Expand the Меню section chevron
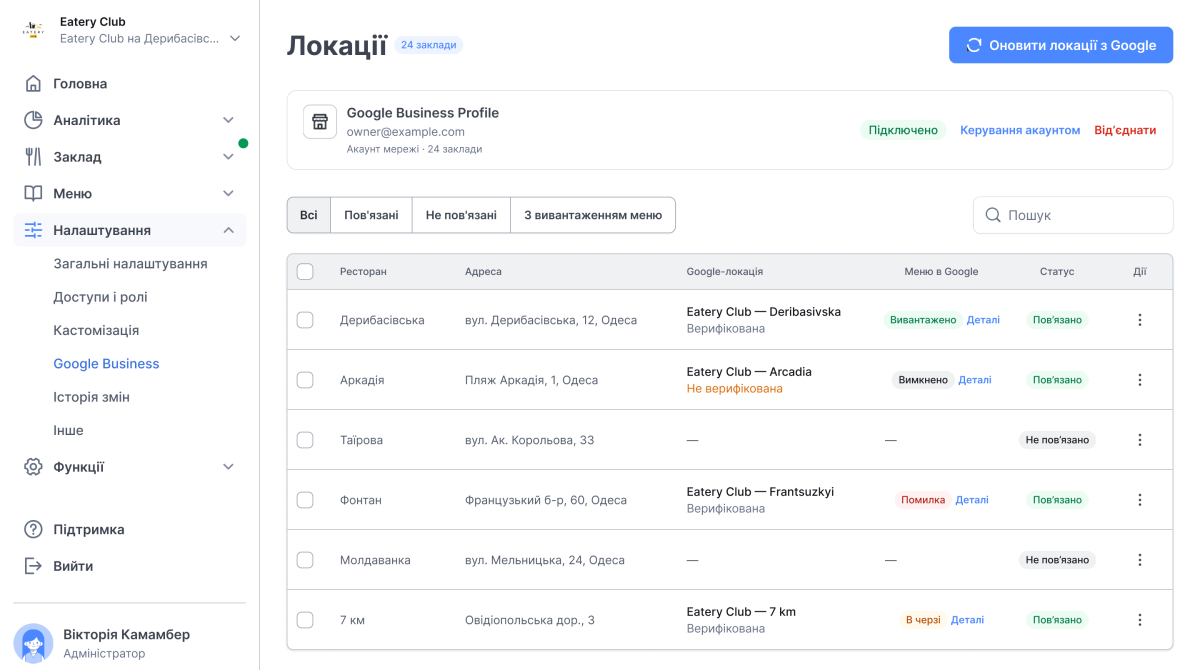The height and width of the screenshot is (670, 1200). coord(228,193)
